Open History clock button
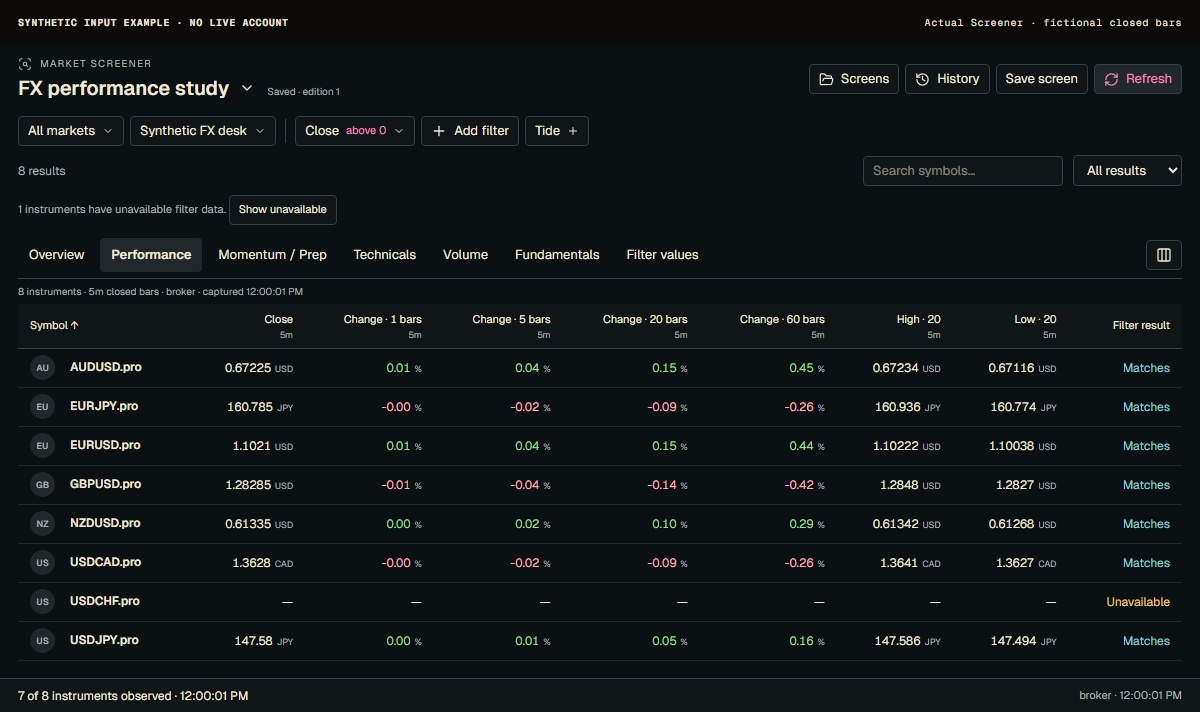1200x712 pixels. coord(947,79)
